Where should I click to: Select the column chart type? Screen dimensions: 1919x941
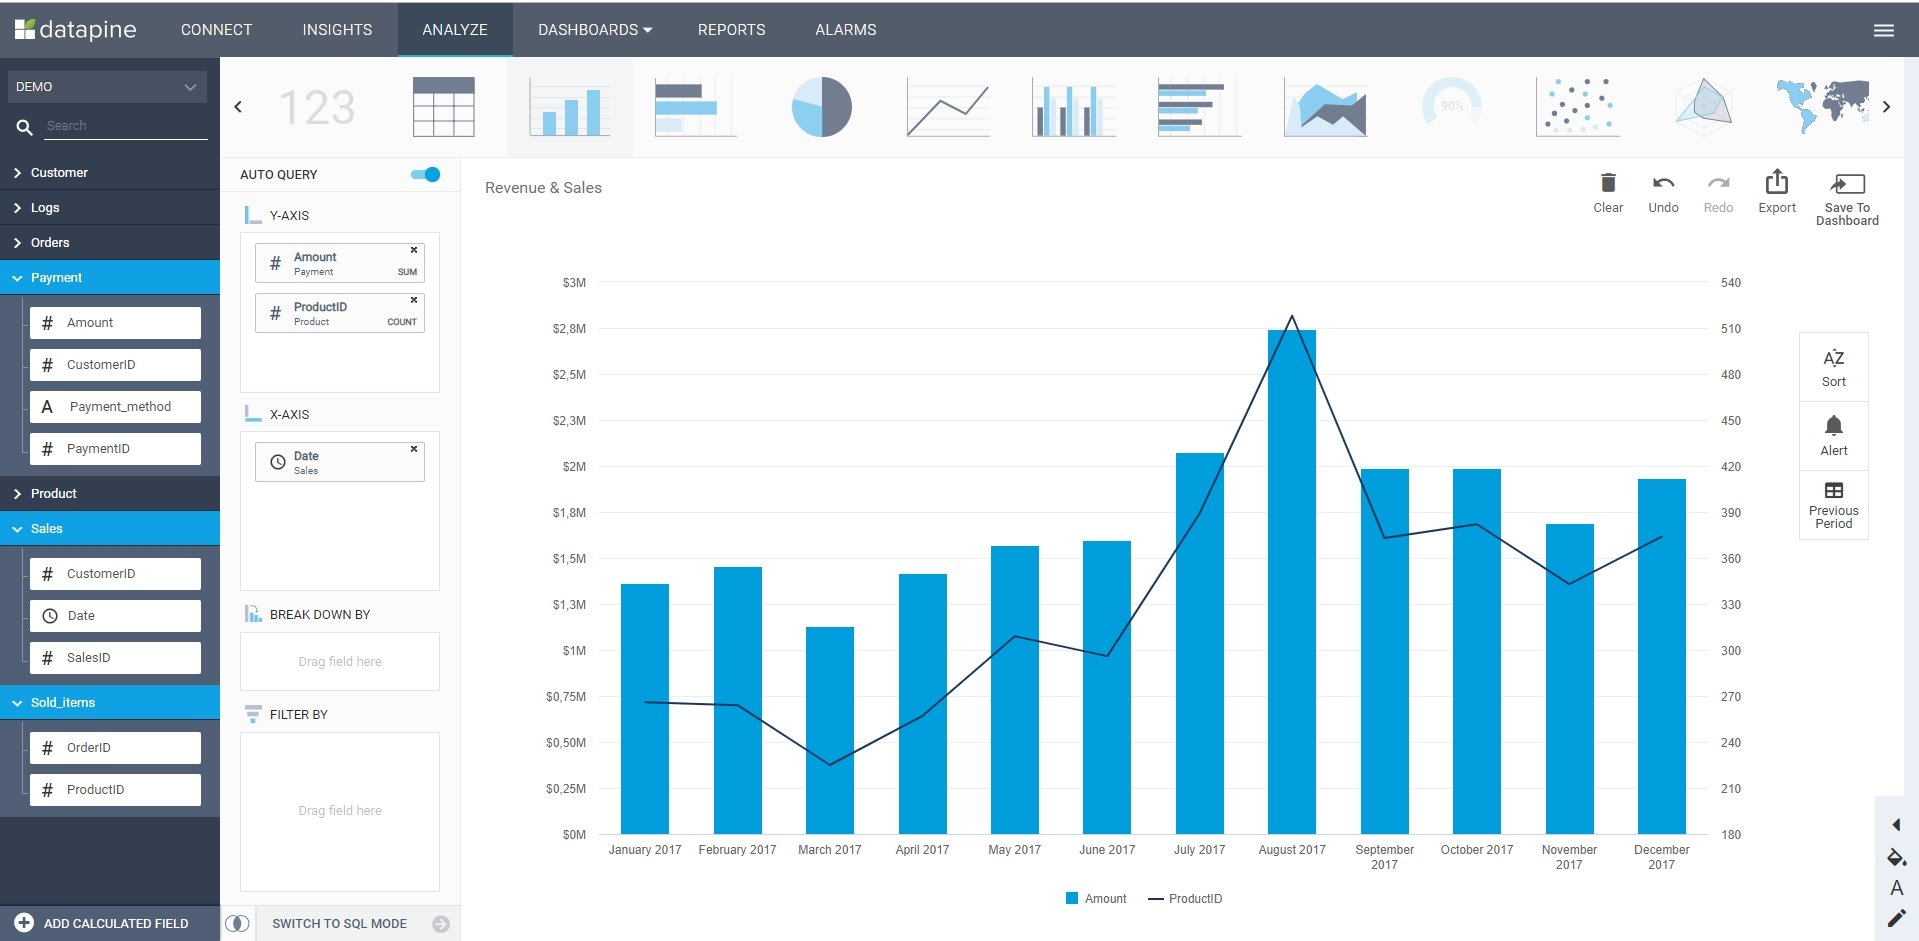pyautogui.click(x=570, y=107)
